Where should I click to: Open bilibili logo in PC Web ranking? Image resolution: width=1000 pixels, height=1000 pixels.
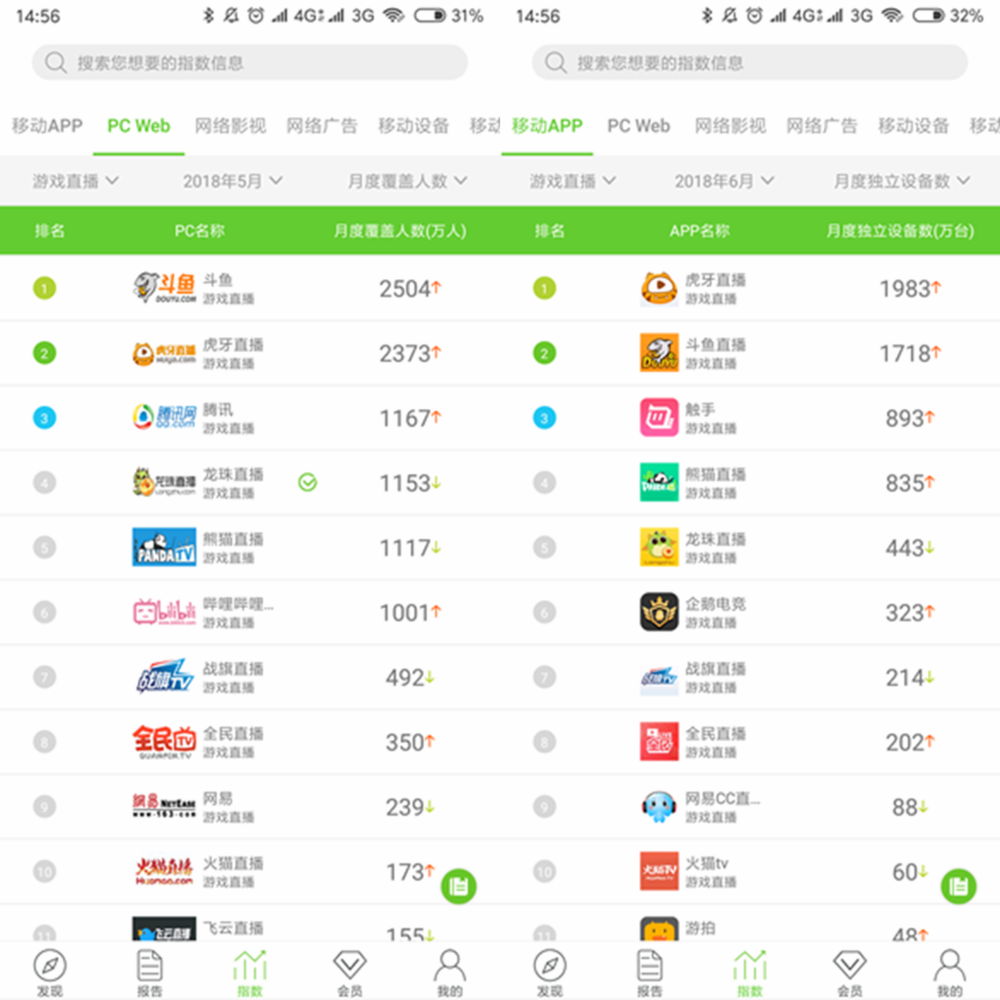click(x=164, y=612)
